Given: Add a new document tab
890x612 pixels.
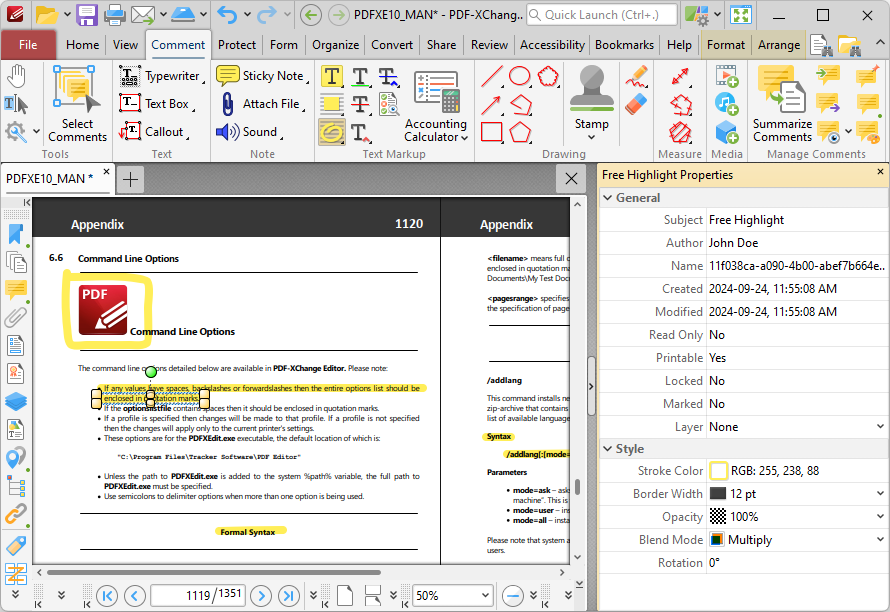Looking at the screenshot, I should coord(131,179).
